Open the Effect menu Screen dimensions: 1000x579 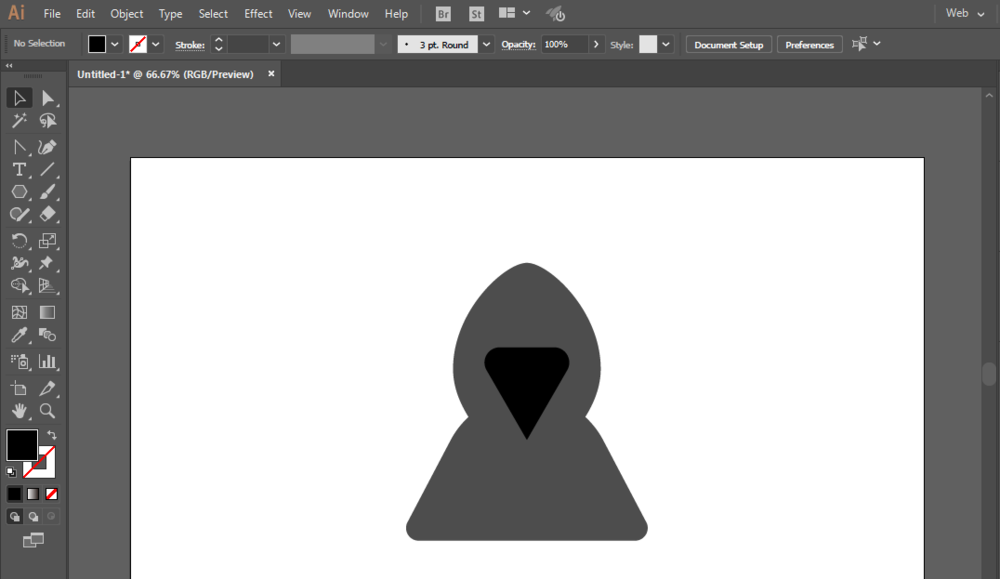(258, 14)
